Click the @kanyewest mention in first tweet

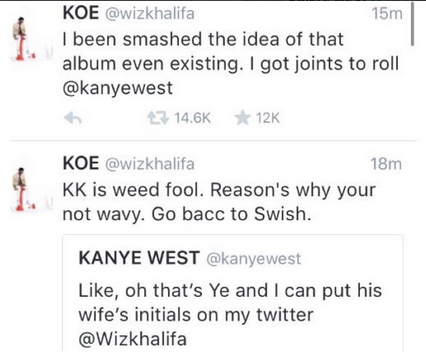(117, 88)
